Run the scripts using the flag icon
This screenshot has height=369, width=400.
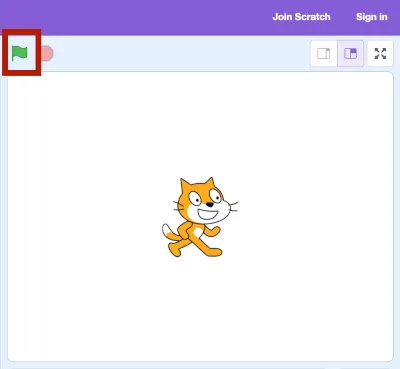coord(19,53)
